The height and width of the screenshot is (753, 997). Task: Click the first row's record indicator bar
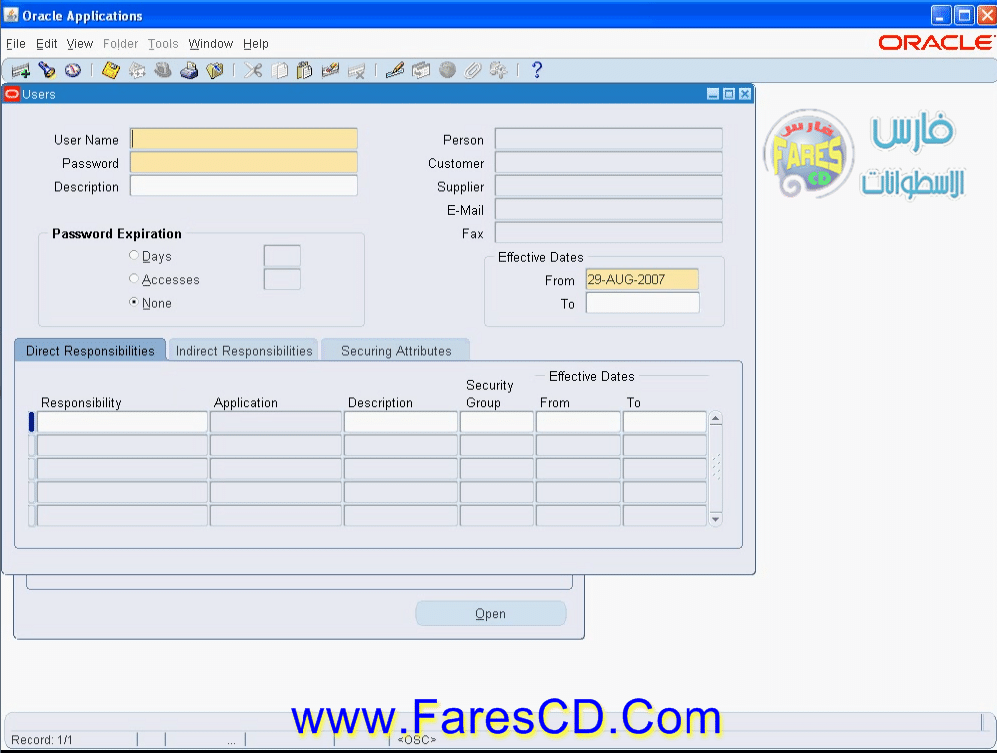[x=32, y=422]
